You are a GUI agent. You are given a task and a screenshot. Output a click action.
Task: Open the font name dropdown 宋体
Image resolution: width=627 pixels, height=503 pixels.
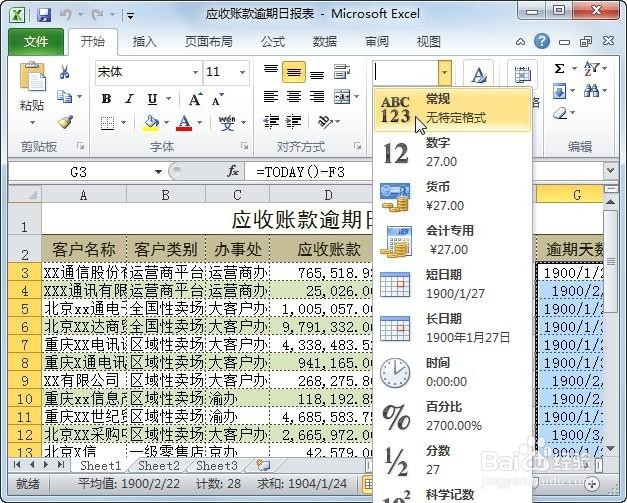click(x=195, y=72)
